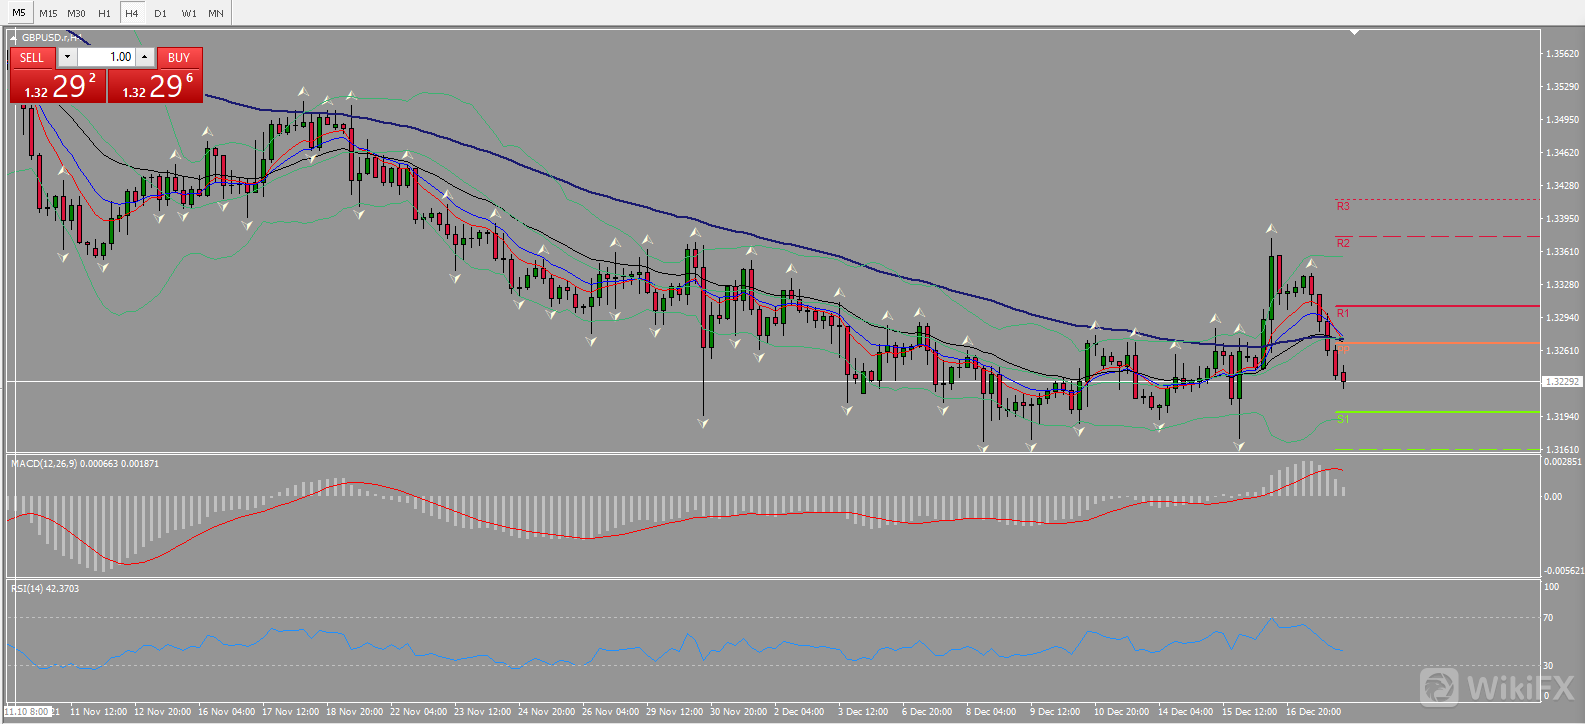Increase trade volume with up arrow

[145, 57]
